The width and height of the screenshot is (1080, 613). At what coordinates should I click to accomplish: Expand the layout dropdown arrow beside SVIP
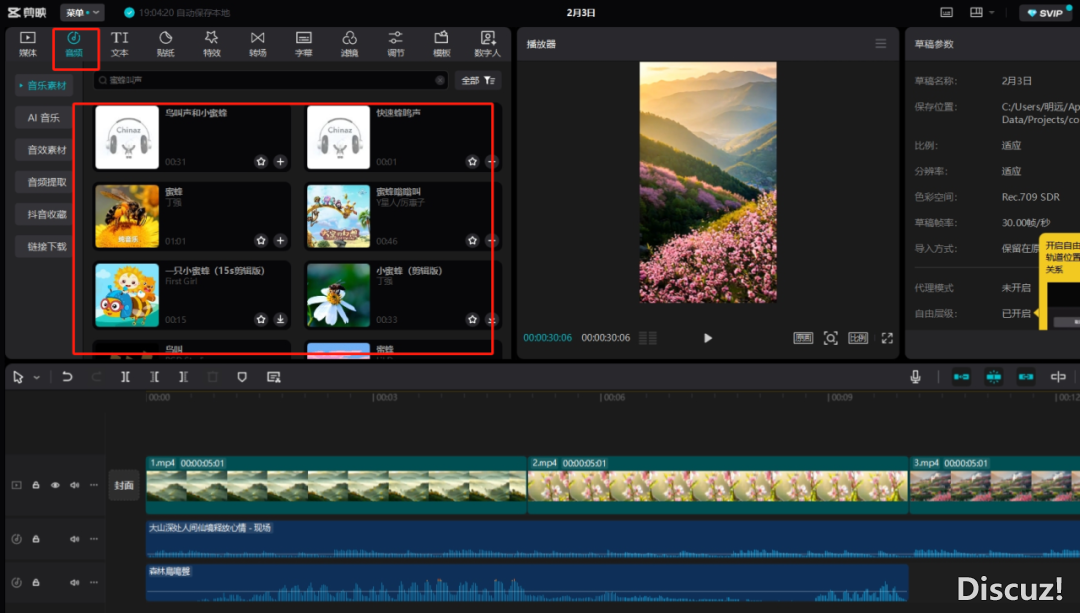point(992,12)
